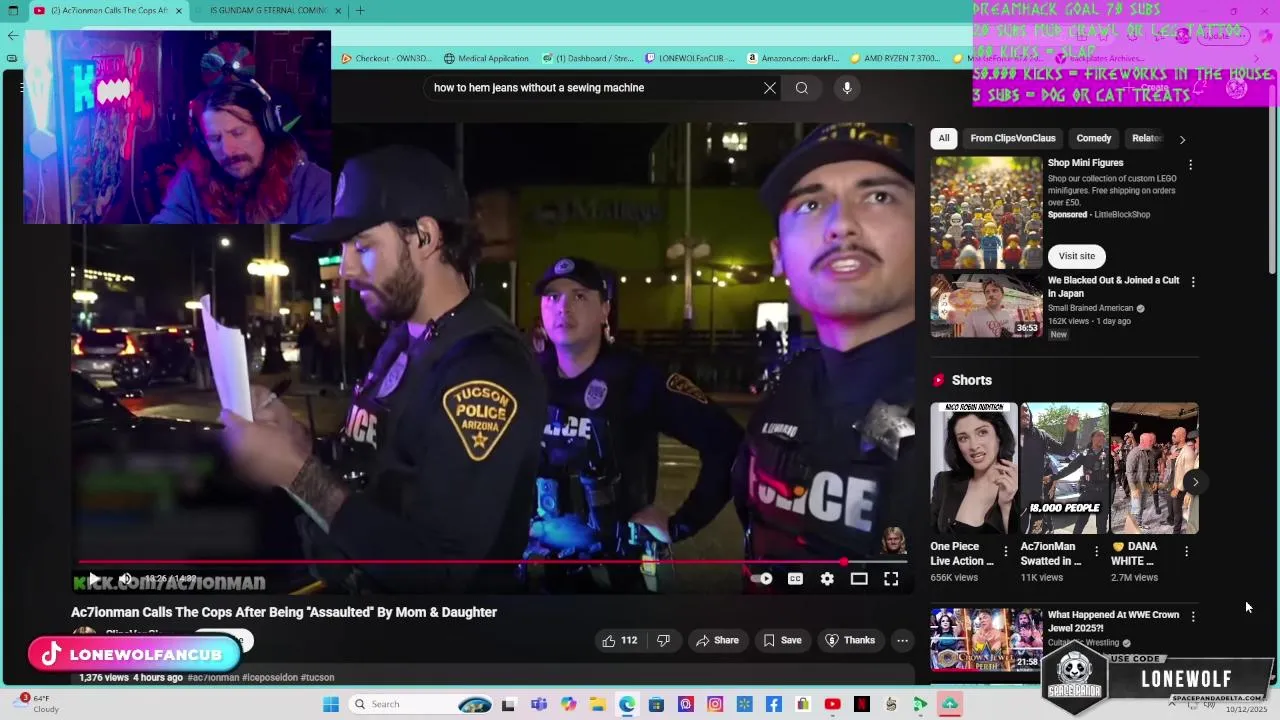Close the Ac7ionman Calls The Cops tab
The height and width of the screenshot is (720, 1280).
click(x=179, y=11)
